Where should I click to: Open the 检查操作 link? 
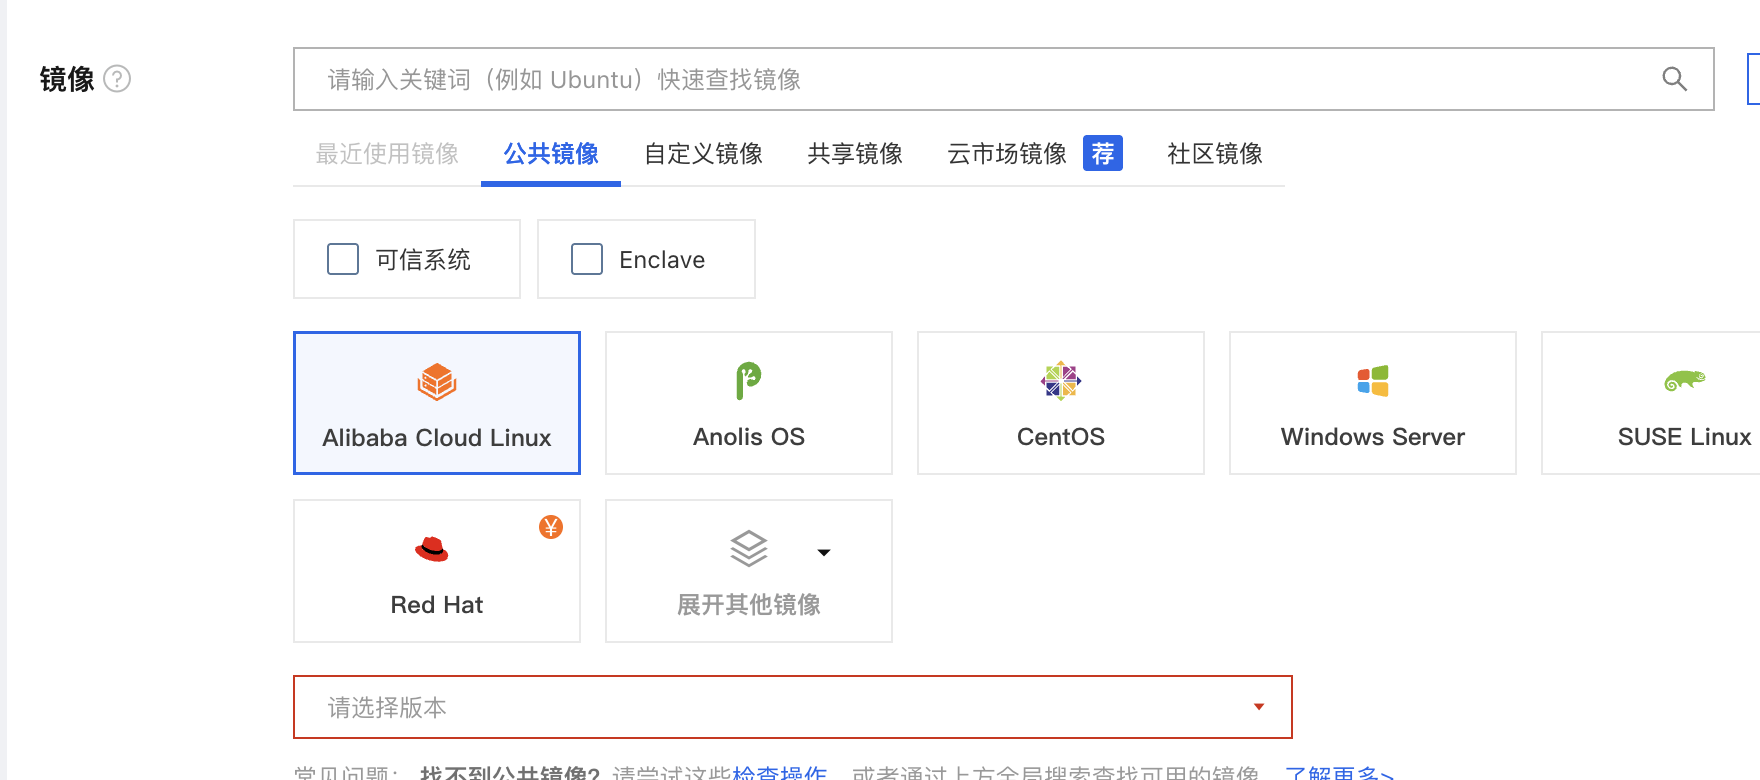point(780,772)
